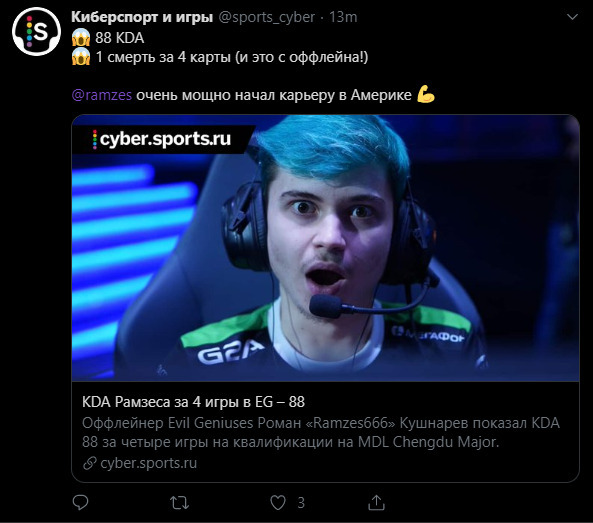
Task: Click card title KDA Рамзеса за 4 игры
Action: tap(193, 402)
